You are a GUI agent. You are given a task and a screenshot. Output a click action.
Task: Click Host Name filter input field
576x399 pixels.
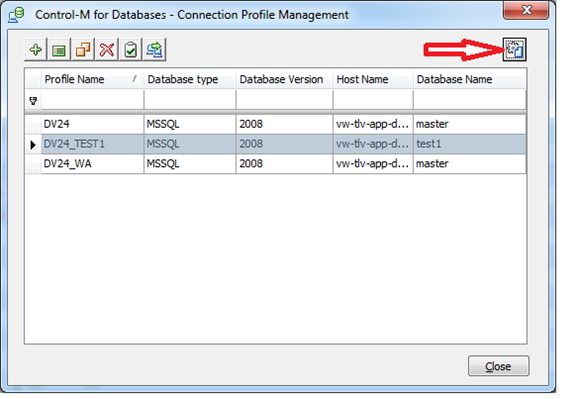[x=373, y=100]
